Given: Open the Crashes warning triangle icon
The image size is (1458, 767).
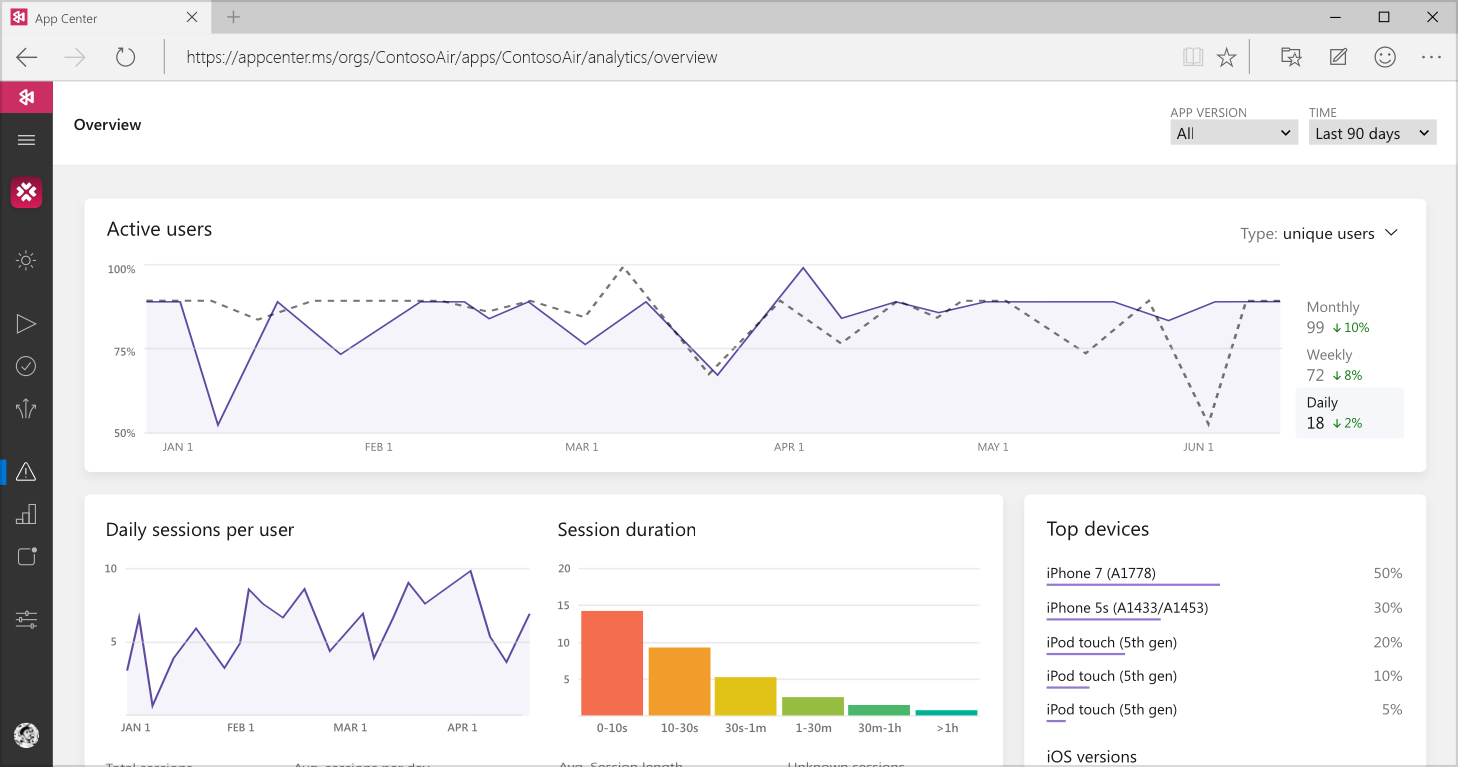Looking at the screenshot, I should pos(26,471).
